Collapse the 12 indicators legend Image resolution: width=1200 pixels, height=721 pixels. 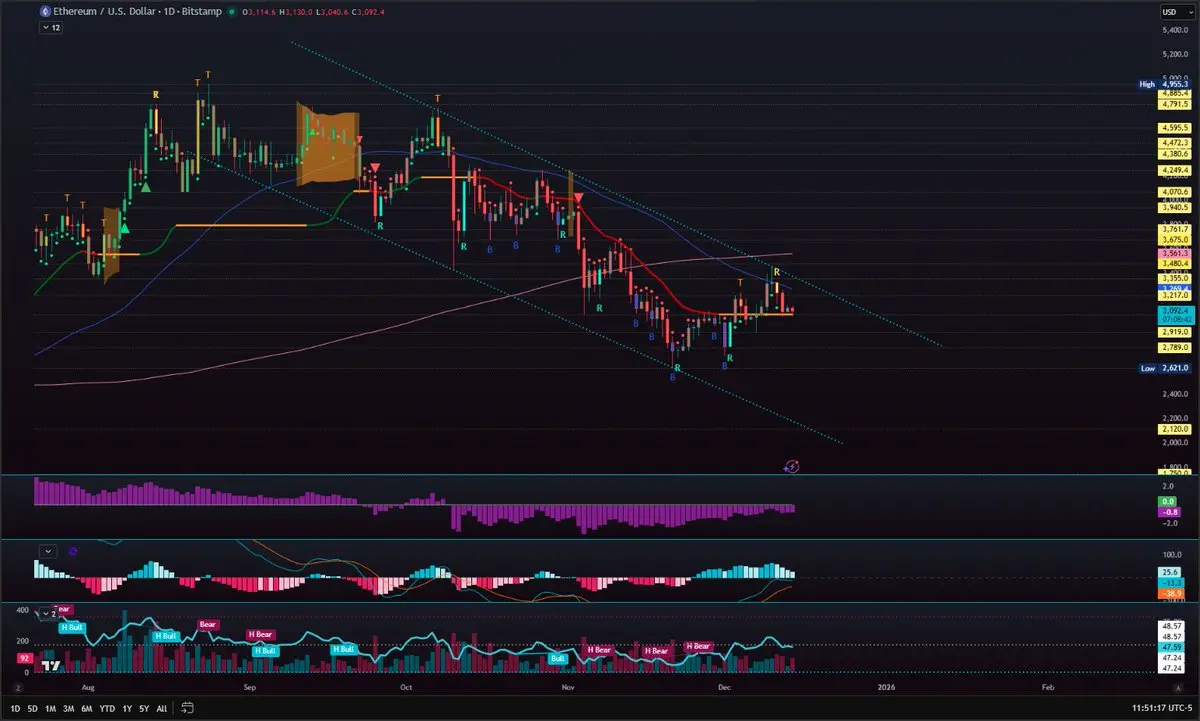click(50, 28)
